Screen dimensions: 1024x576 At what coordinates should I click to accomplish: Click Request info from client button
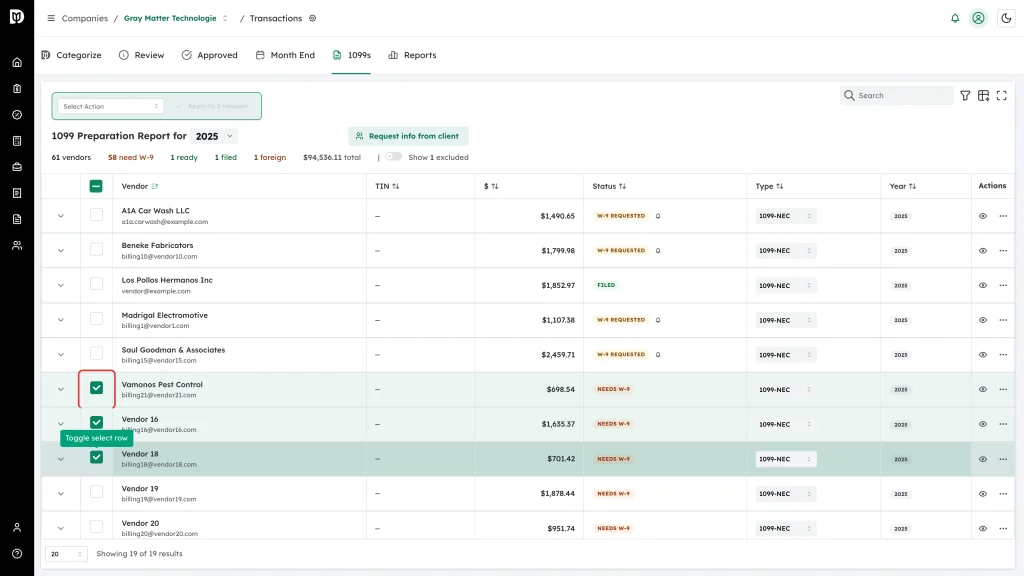pyautogui.click(x=408, y=136)
